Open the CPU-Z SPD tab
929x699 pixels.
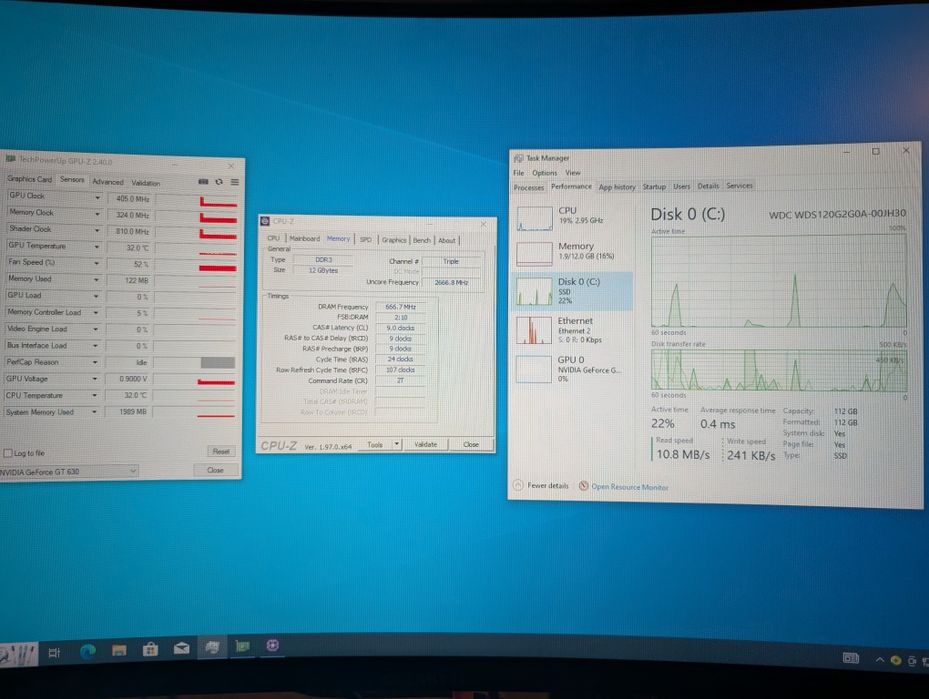click(x=366, y=239)
